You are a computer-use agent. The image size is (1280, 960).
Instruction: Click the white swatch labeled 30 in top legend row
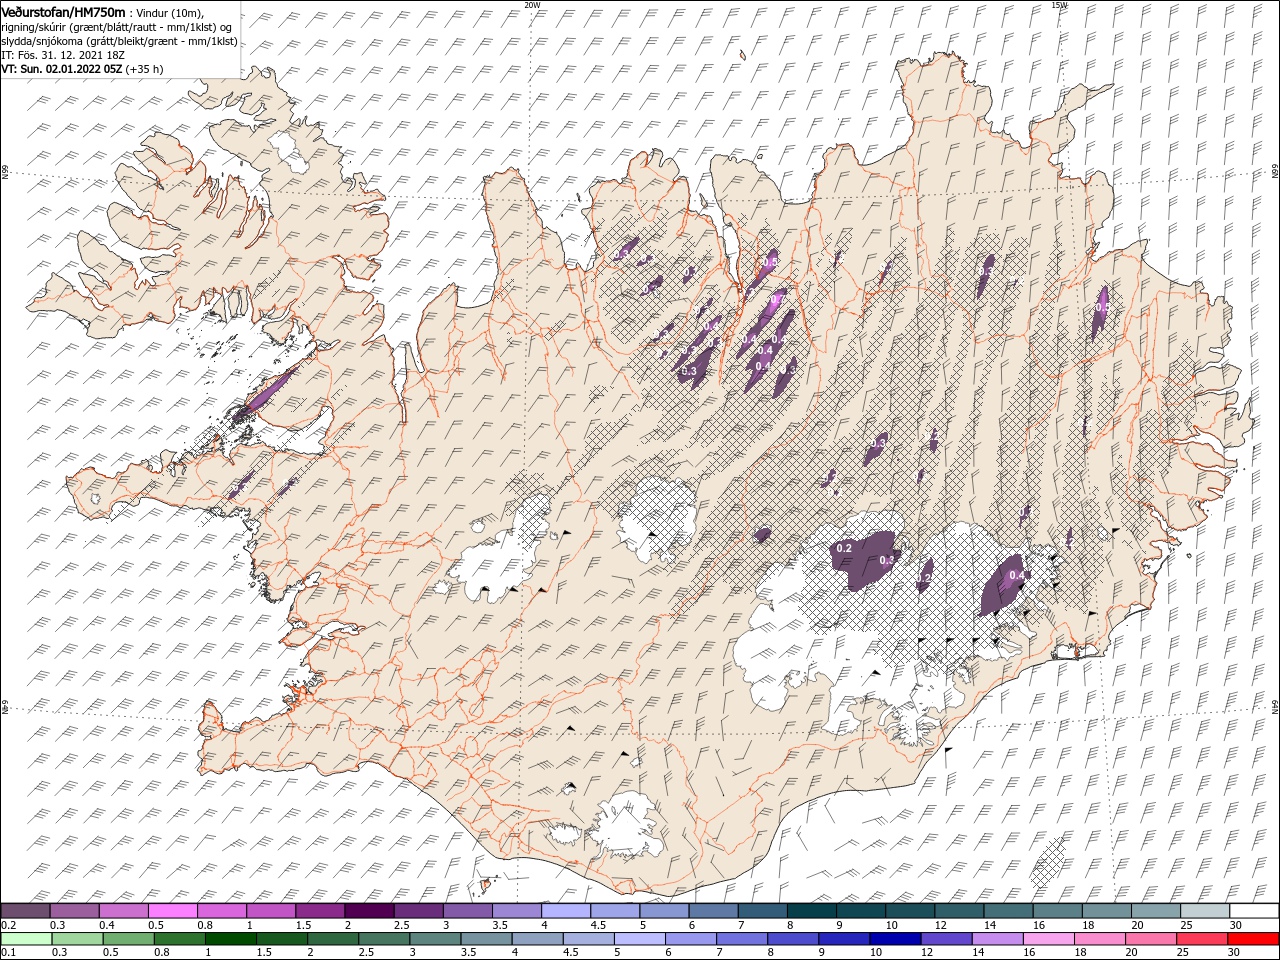pyautogui.click(x=1254, y=911)
